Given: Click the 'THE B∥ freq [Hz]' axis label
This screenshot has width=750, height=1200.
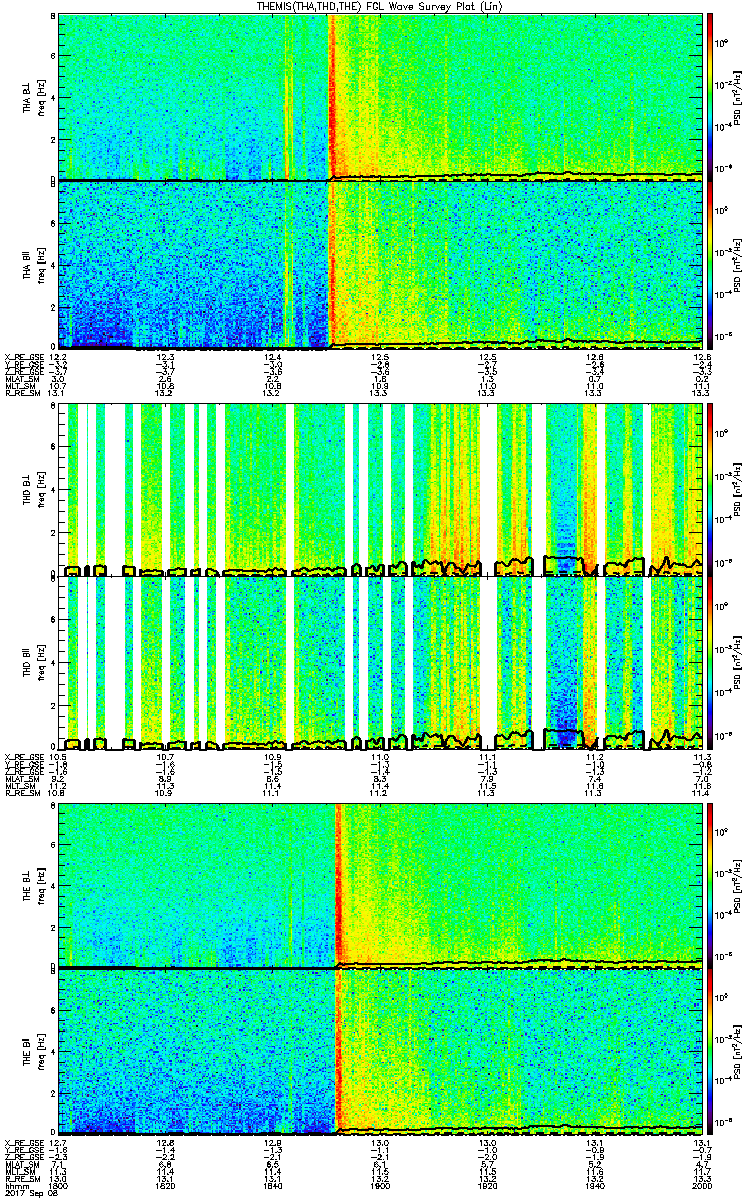Looking at the screenshot, I should click(32, 1051).
